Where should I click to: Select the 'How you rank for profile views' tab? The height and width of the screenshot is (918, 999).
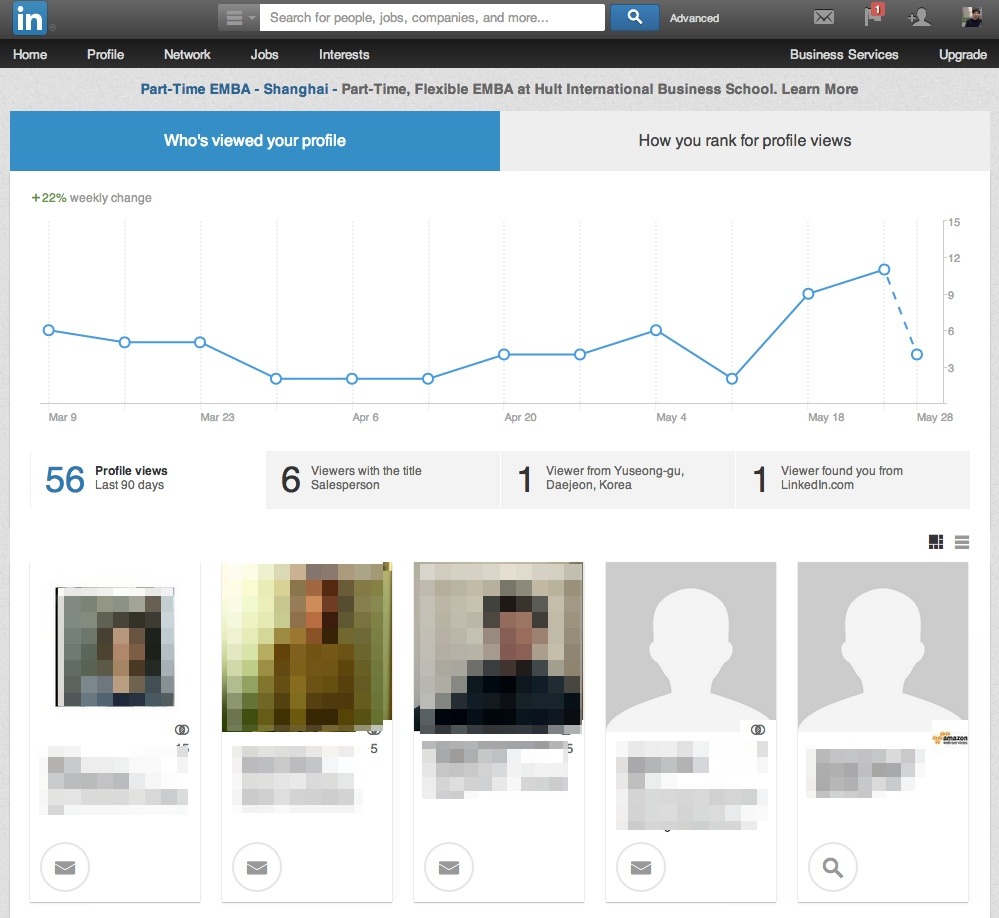tap(744, 141)
